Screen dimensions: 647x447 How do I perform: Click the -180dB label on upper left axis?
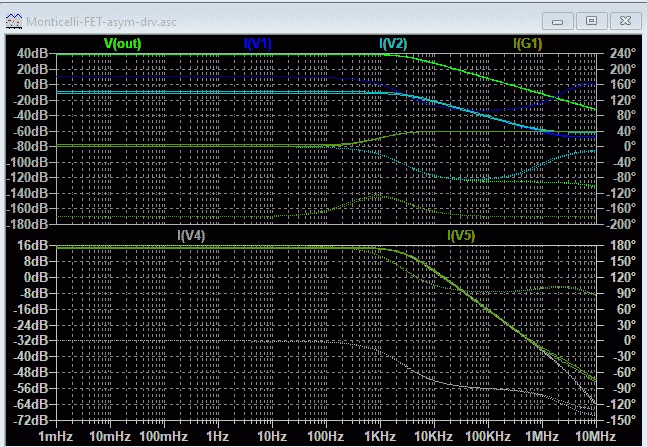tap(28, 224)
